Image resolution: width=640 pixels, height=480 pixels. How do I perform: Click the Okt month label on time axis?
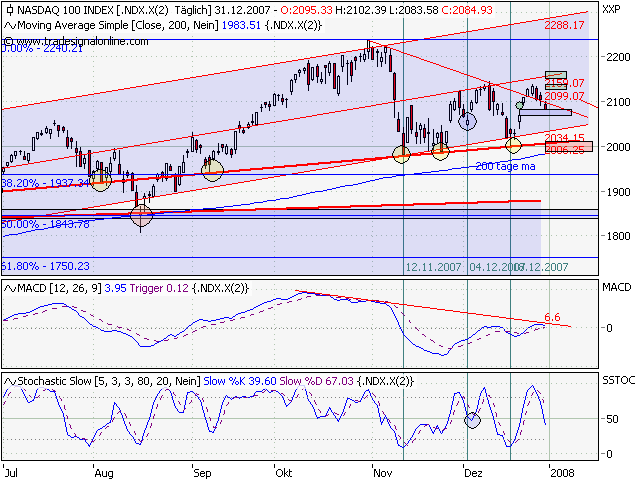tap(284, 473)
